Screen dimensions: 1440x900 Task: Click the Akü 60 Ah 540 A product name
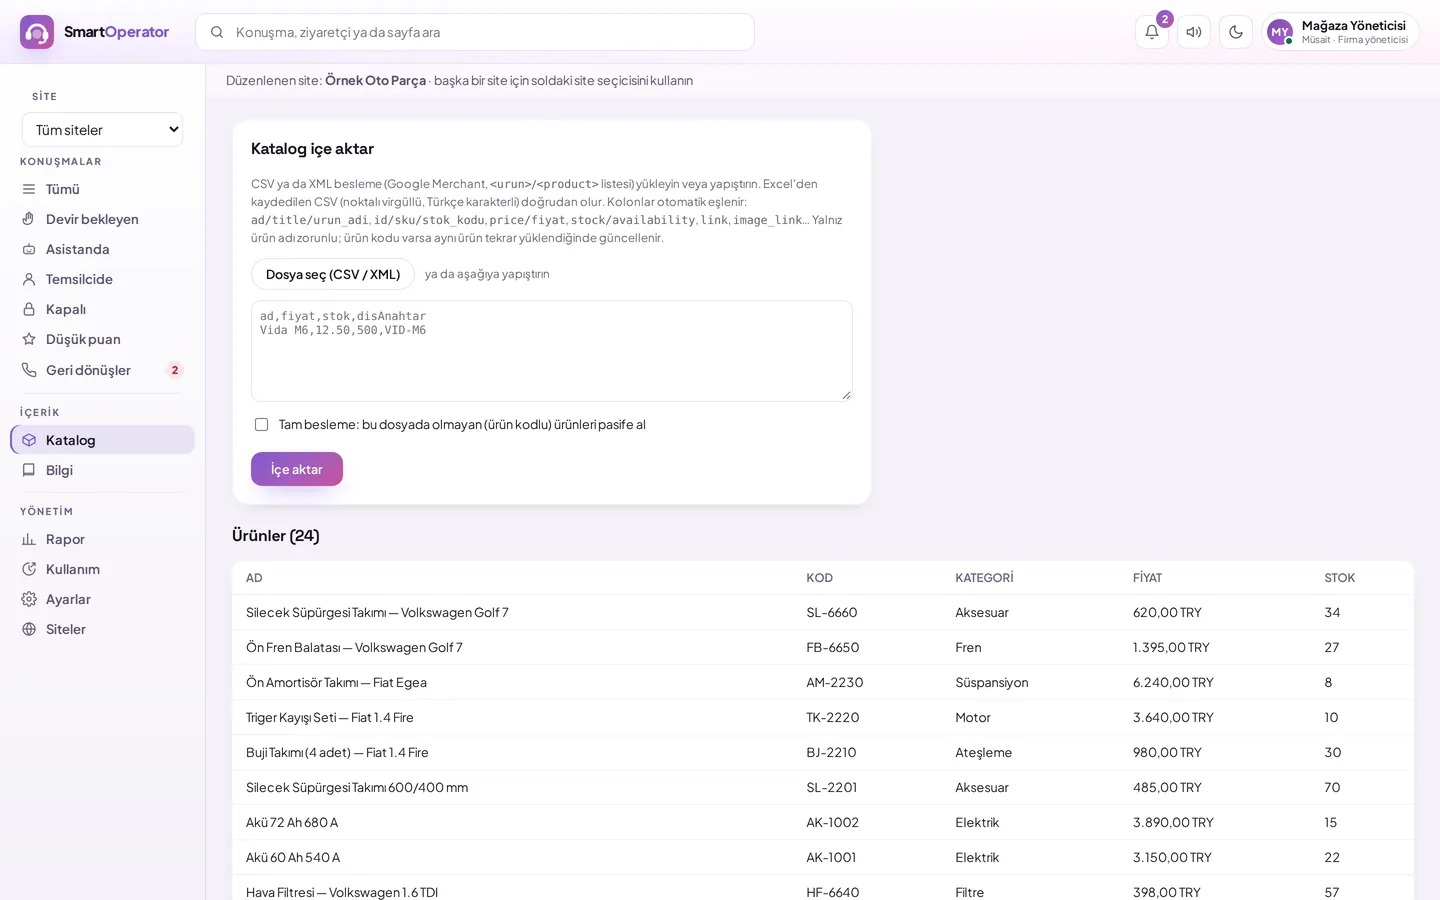pyautogui.click(x=293, y=857)
